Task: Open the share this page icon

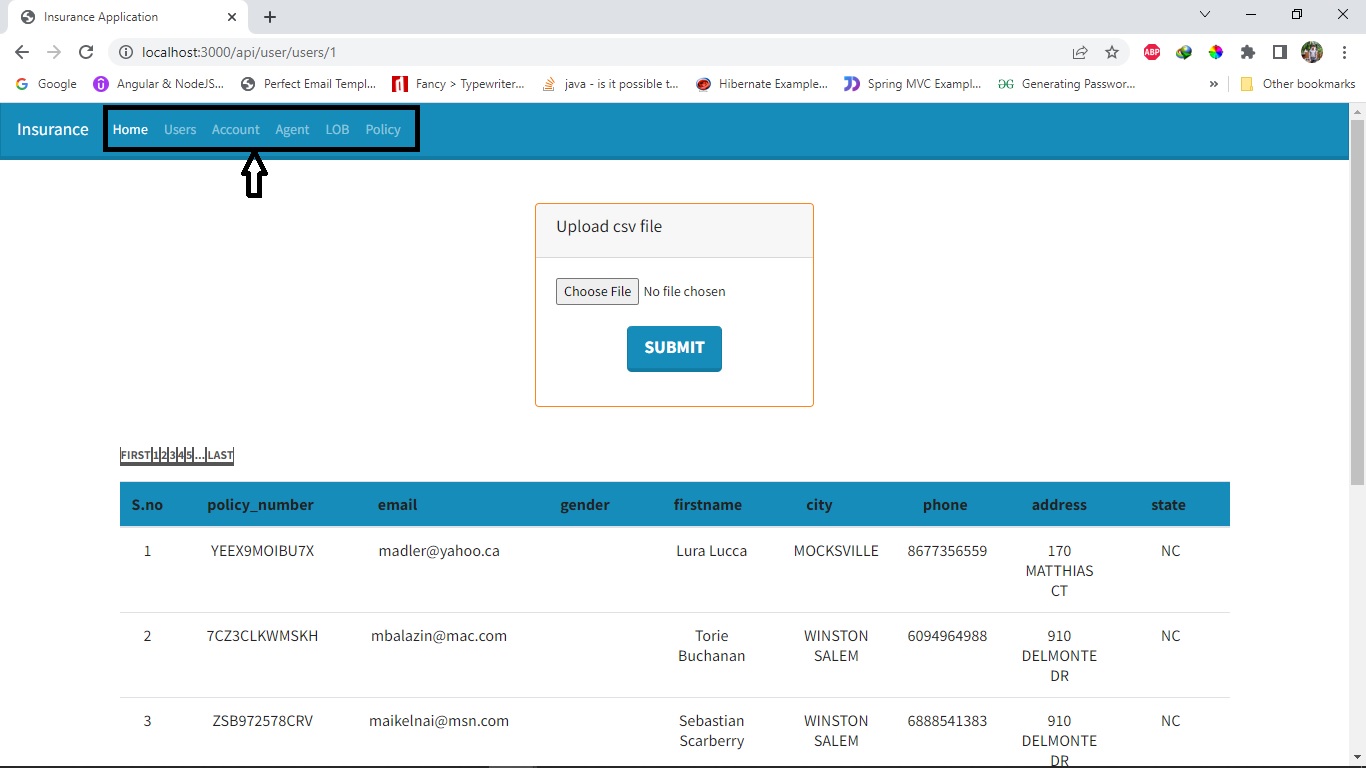Action: pyautogui.click(x=1082, y=52)
